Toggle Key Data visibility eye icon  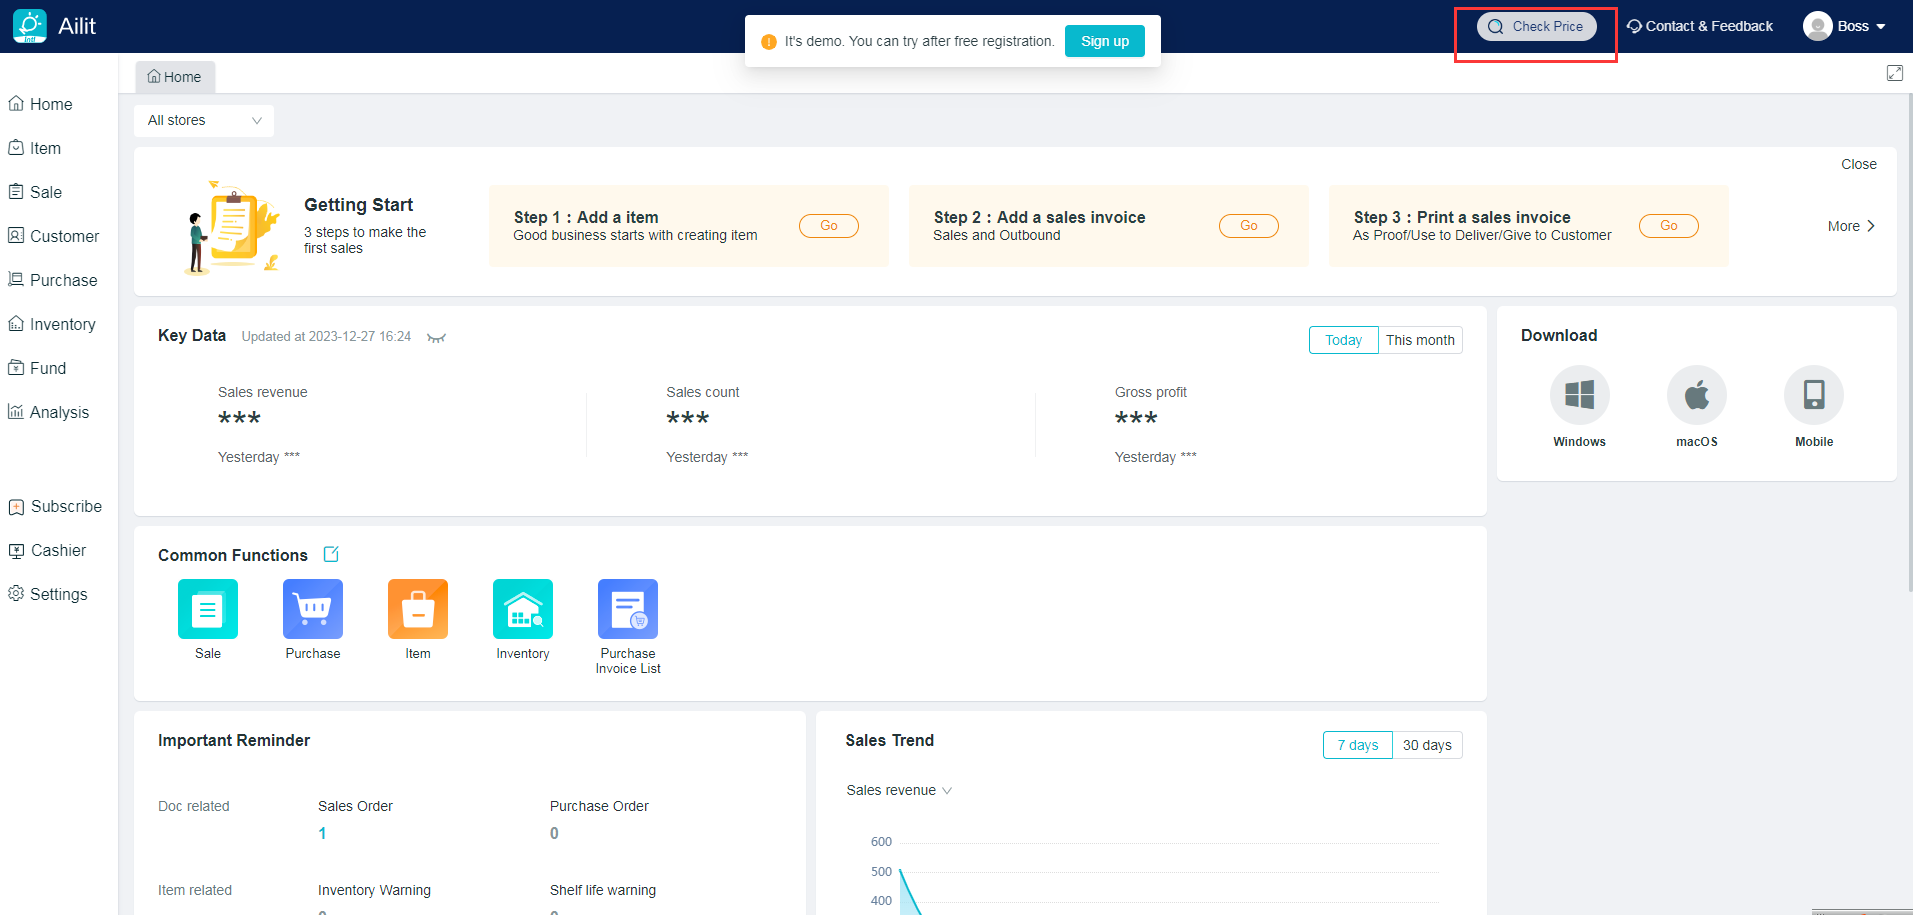[x=436, y=338]
